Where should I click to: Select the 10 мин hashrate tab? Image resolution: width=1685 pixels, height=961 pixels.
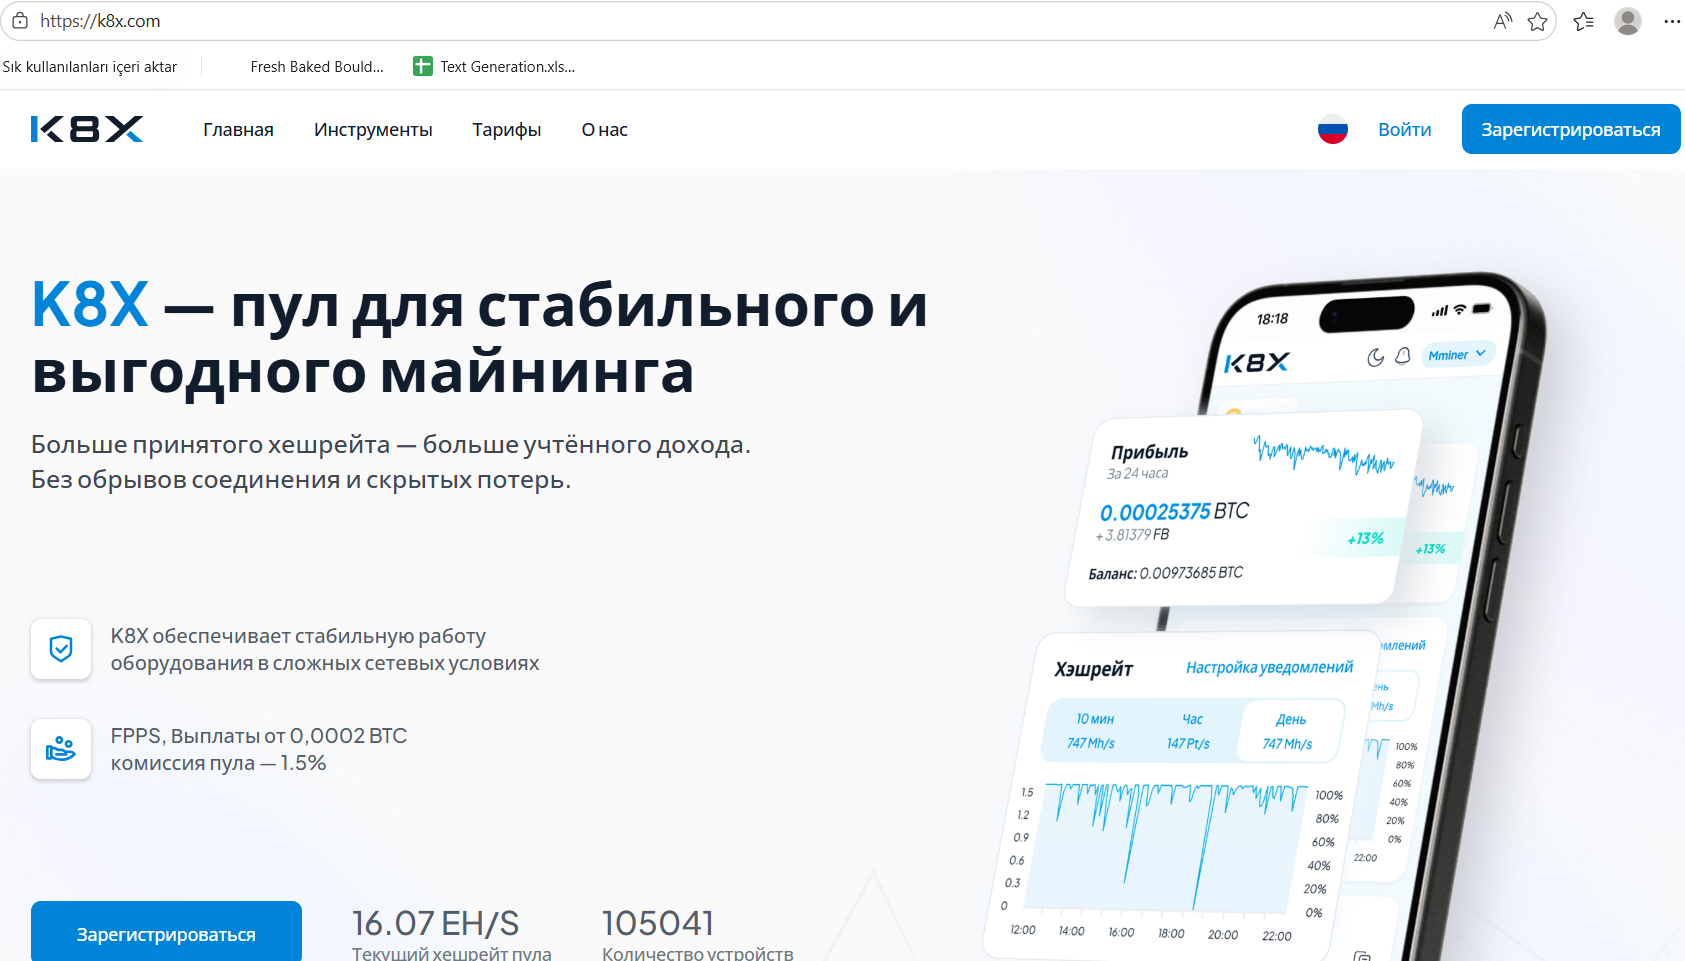coord(1092,731)
